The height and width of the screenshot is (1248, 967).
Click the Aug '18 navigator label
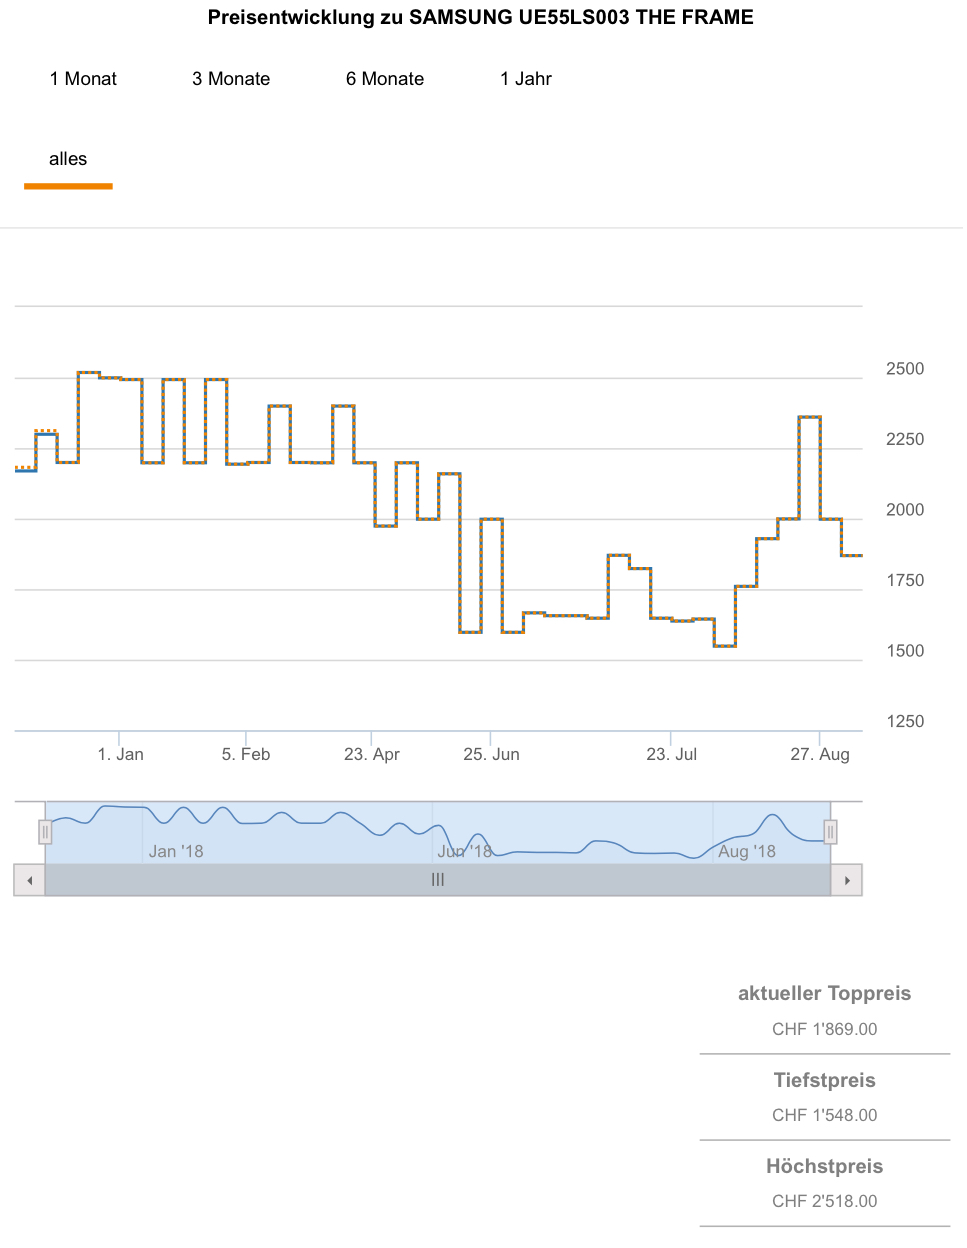point(747,852)
